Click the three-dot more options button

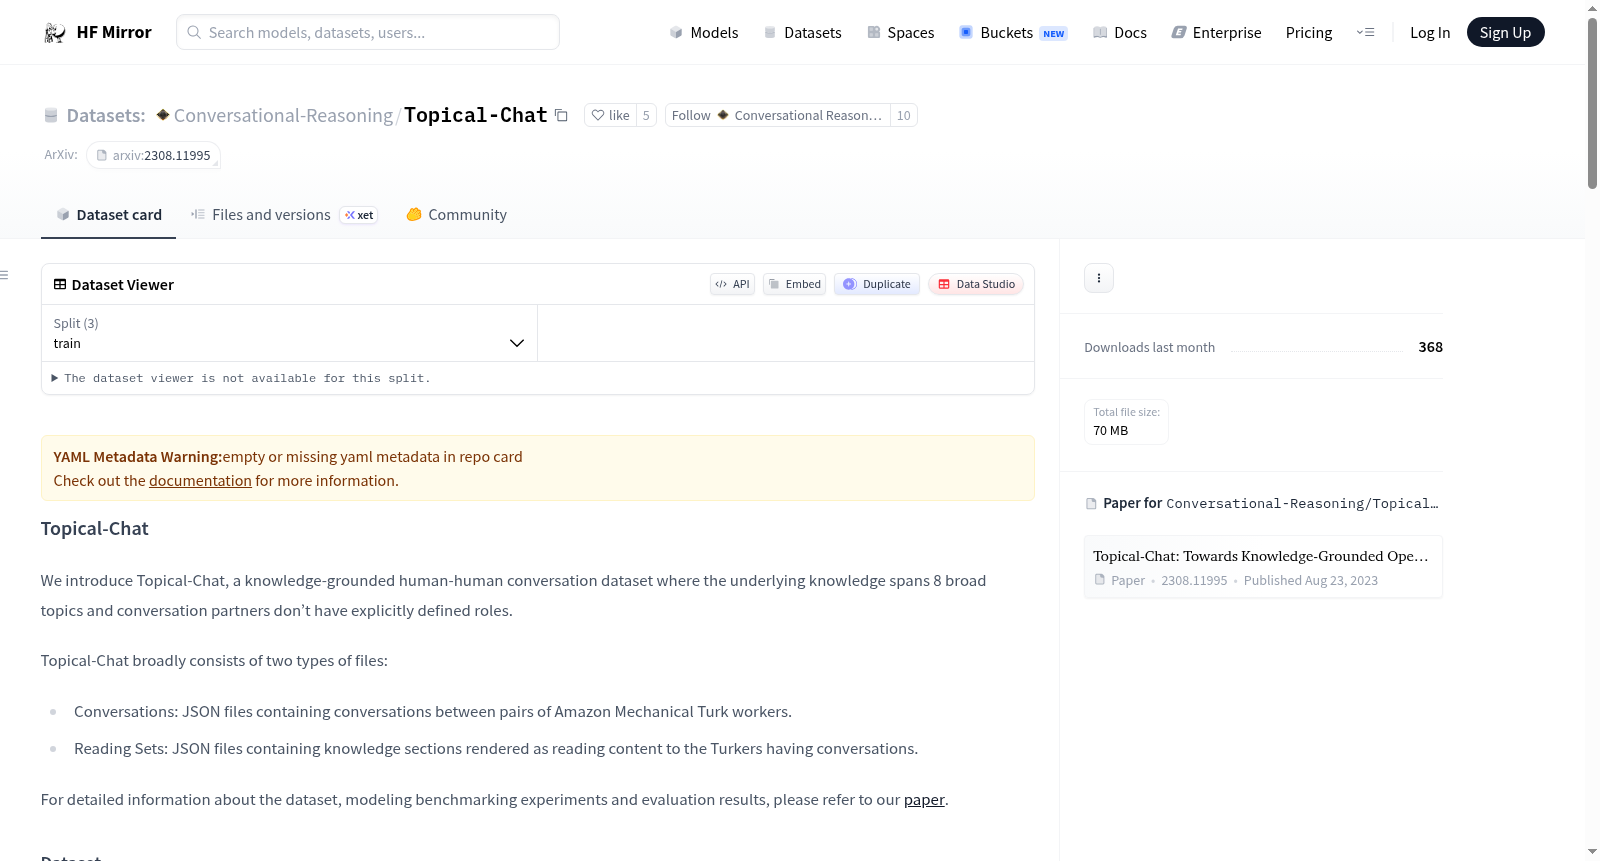point(1099,278)
